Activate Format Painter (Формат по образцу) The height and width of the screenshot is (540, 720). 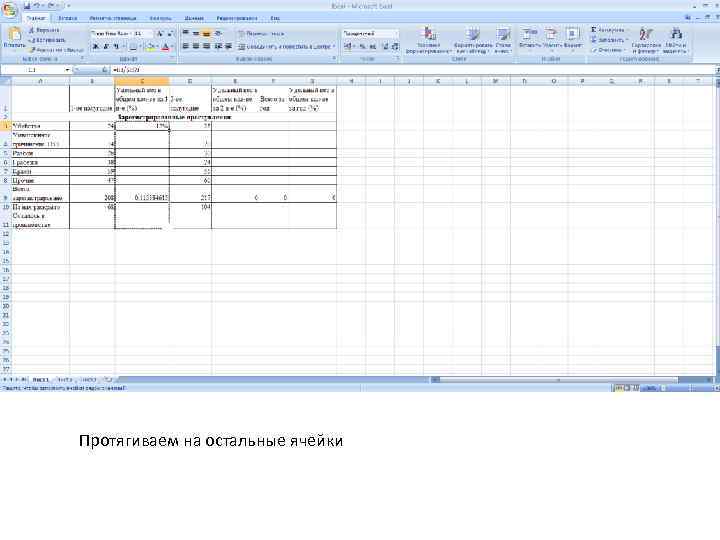56,50
